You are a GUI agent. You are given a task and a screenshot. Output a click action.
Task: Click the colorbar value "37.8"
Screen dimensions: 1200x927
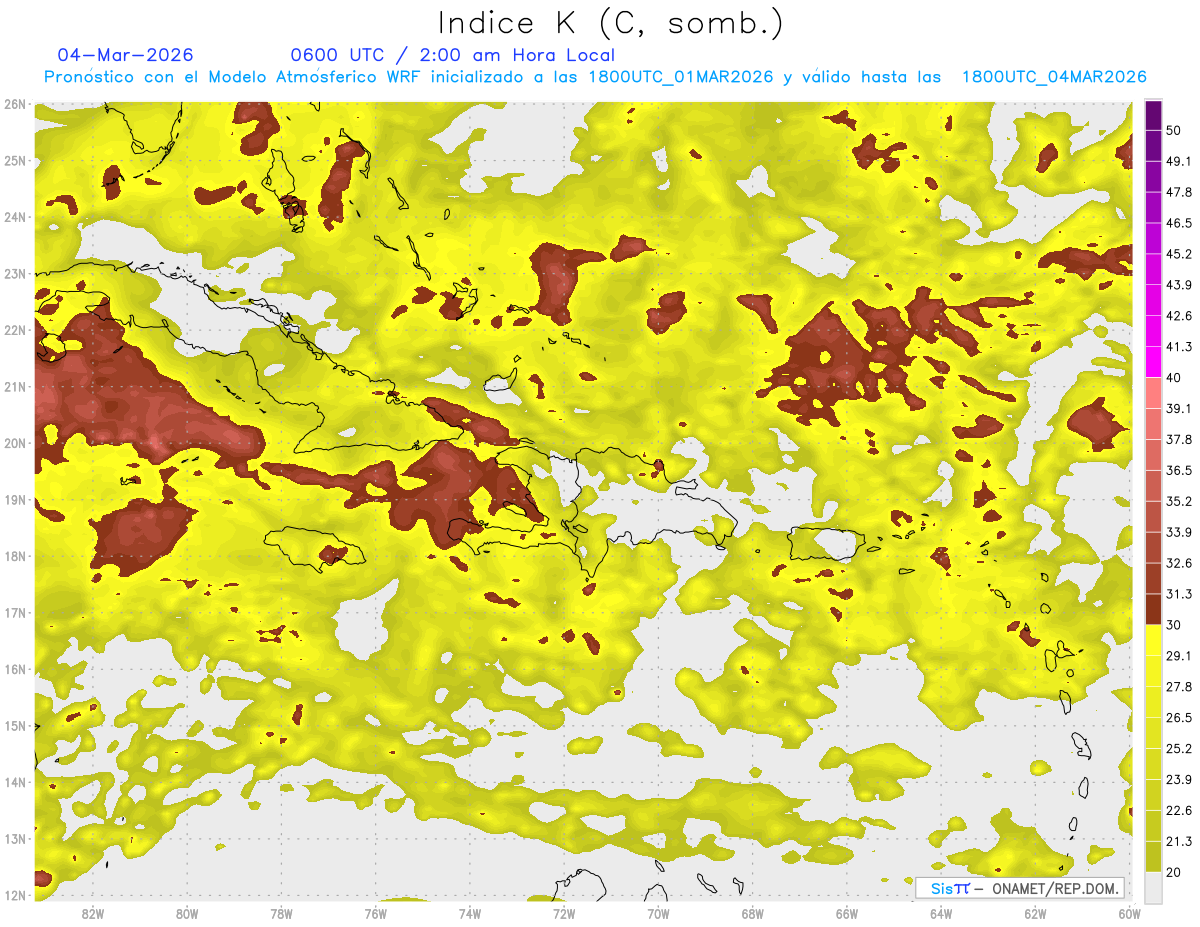click(1178, 439)
